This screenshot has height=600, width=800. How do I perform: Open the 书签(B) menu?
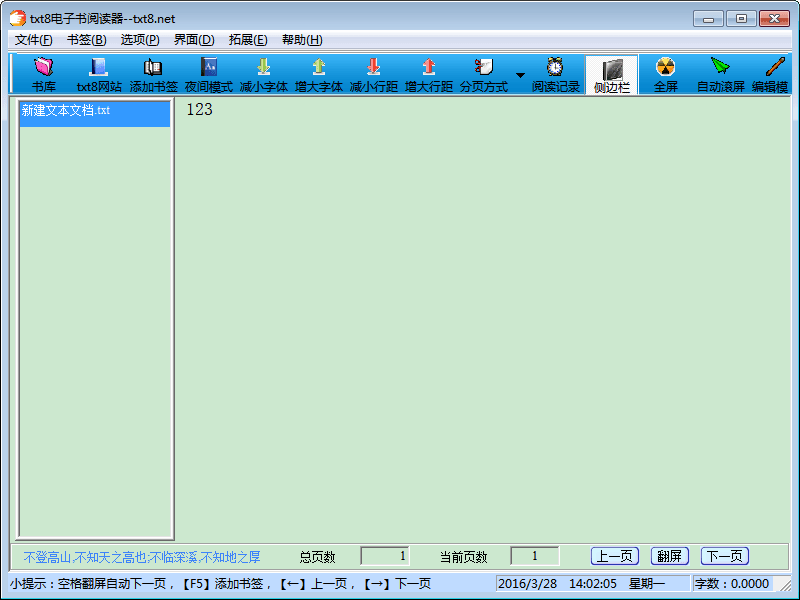[x=86, y=40]
